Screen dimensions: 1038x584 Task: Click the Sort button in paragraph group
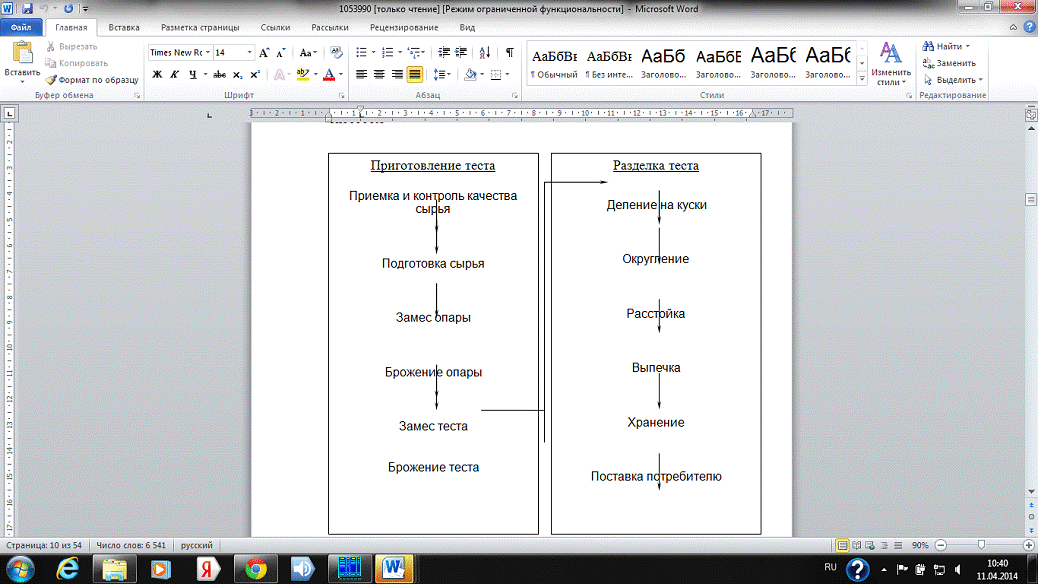485,52
